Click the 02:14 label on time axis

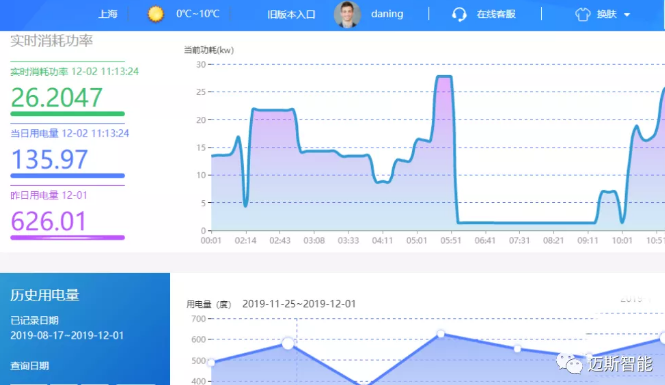pos(246,240)
